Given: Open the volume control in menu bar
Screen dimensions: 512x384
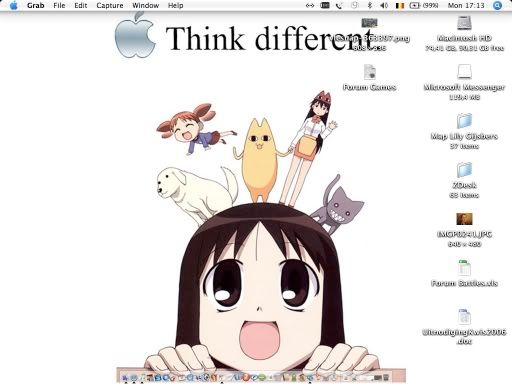Looking at the screenshot, I should [x=384, y=5].
